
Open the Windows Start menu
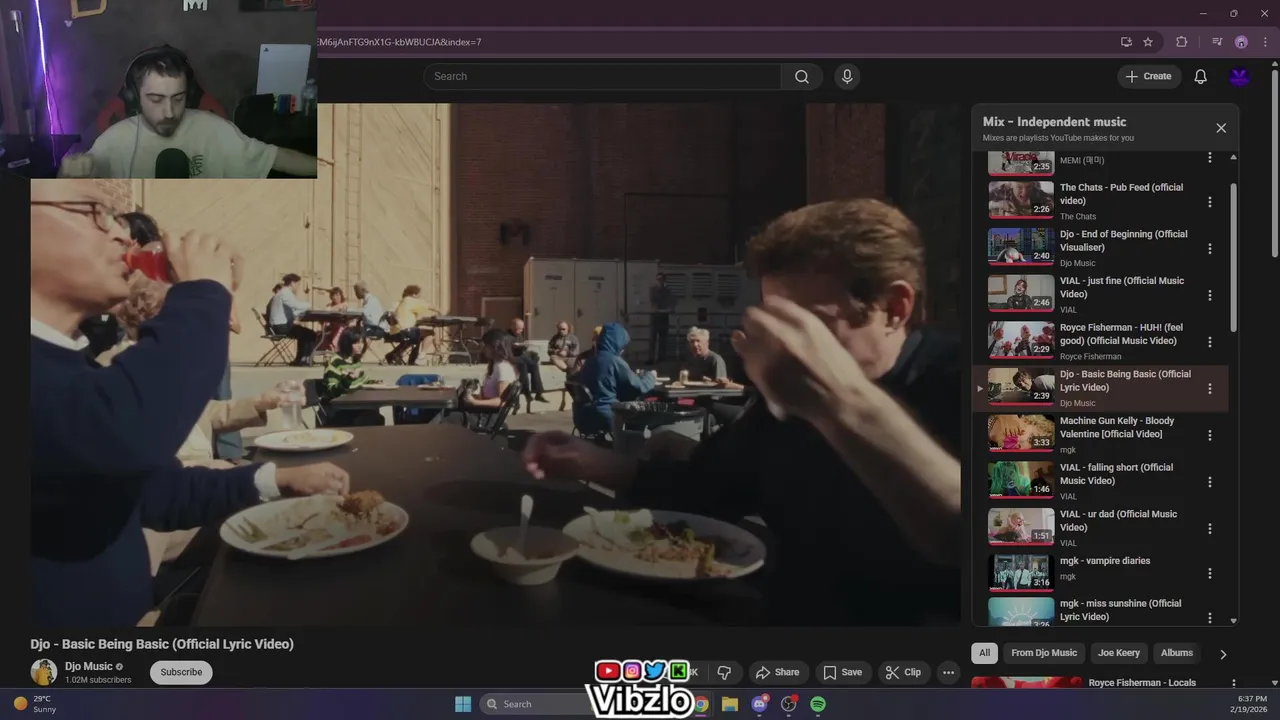coord(463,704)
